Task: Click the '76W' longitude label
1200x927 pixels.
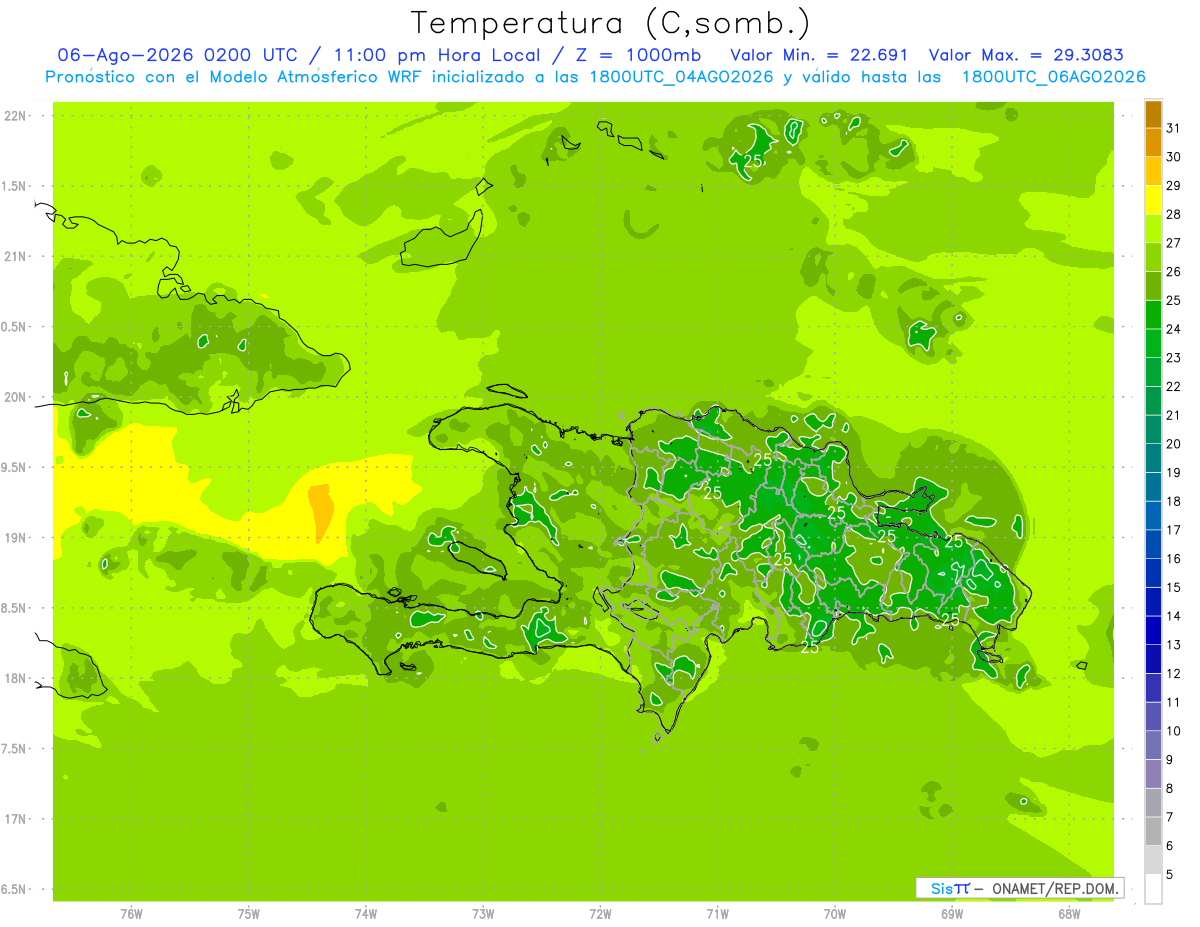Action: [131, 915]
